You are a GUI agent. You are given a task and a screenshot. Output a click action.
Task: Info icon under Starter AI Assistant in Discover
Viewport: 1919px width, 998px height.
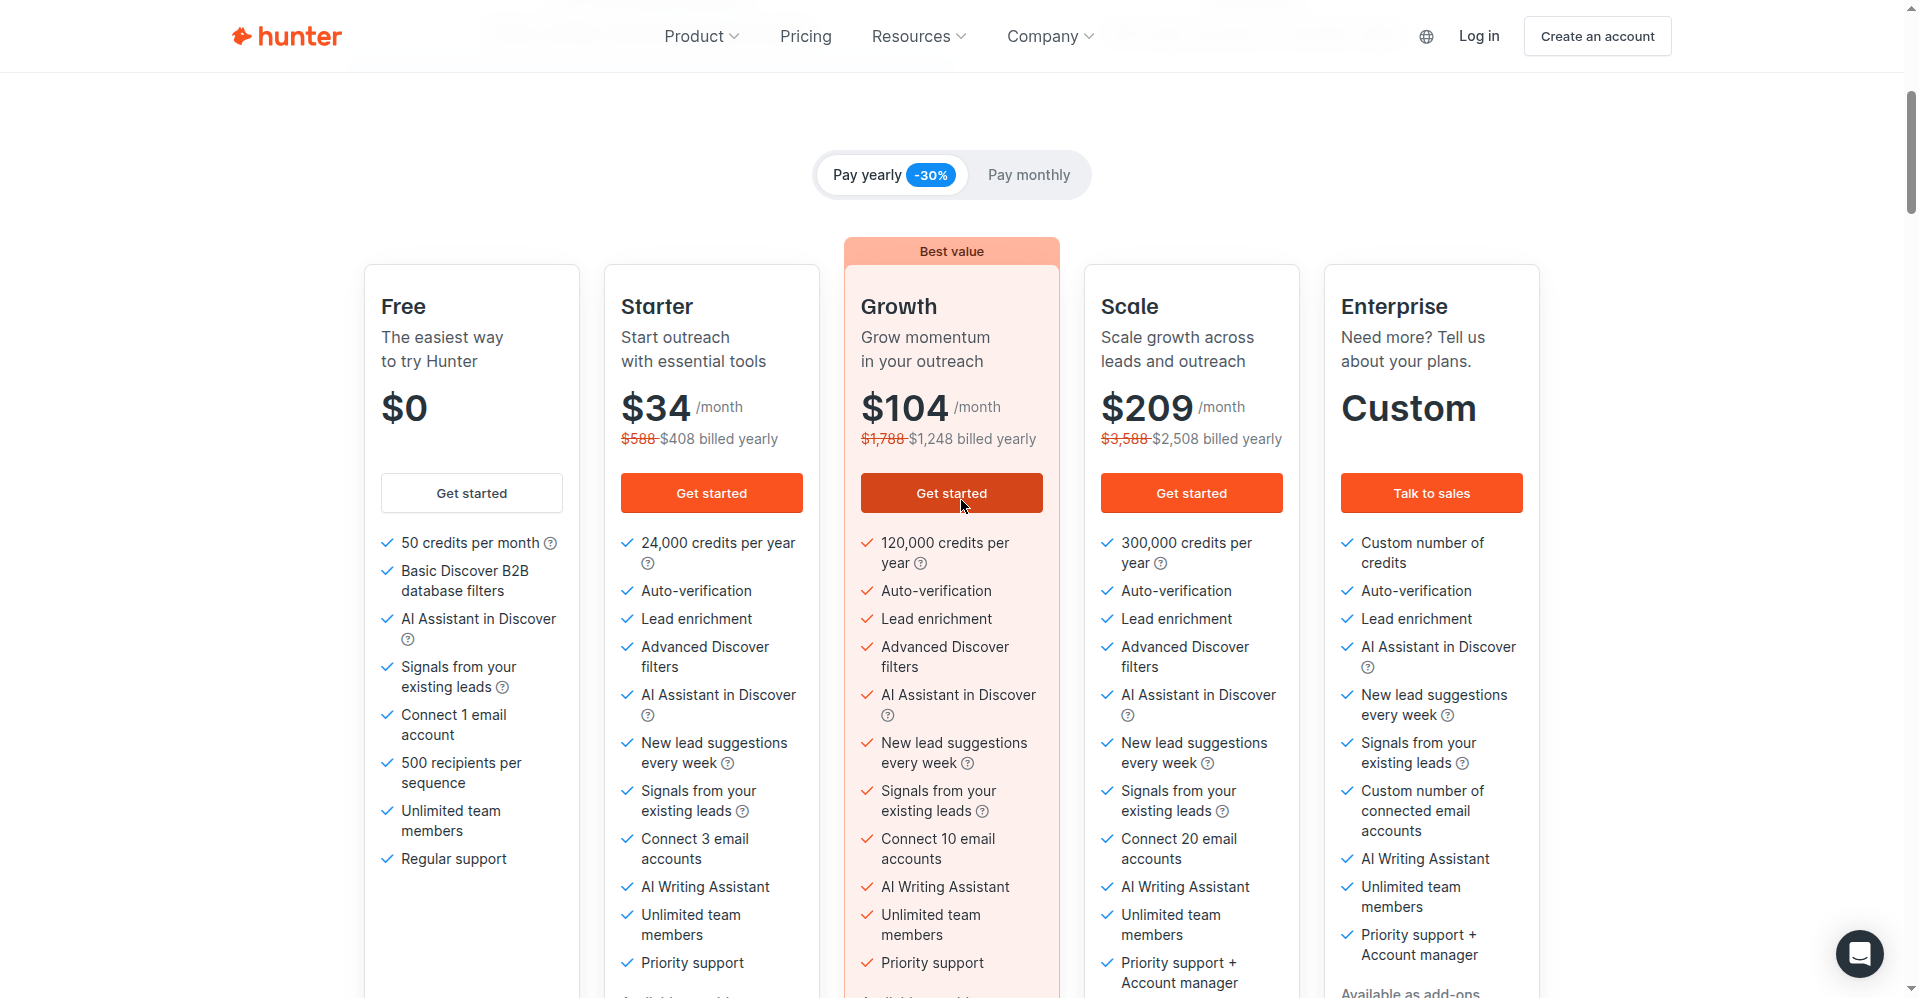[648, 716]
